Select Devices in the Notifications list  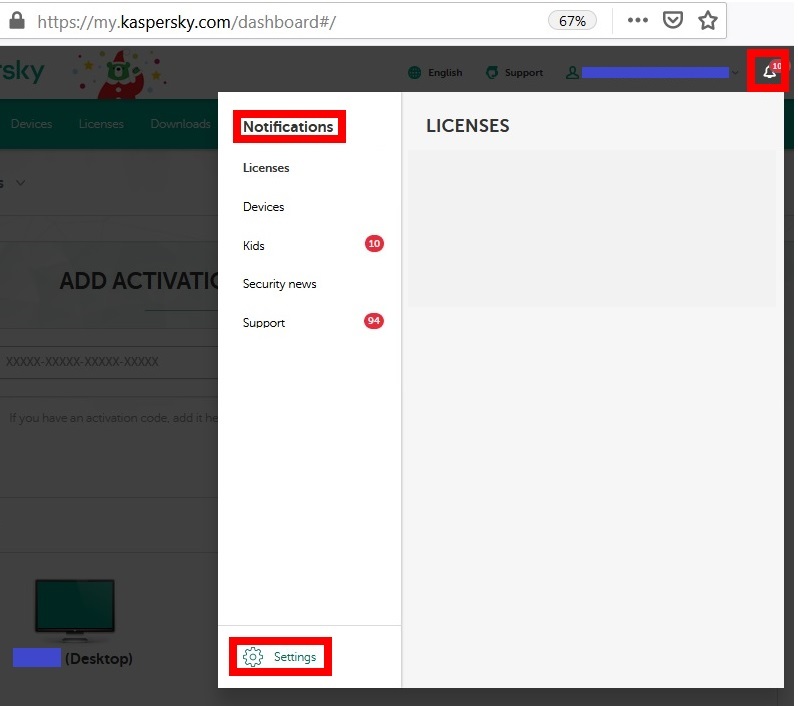[x=264, y=207]
